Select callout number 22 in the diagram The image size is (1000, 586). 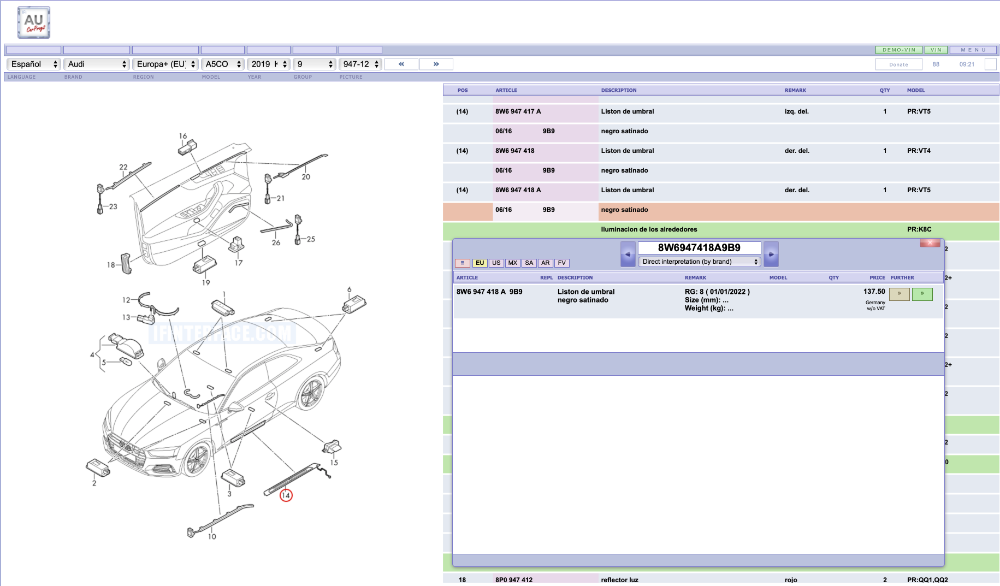point(123,167)
